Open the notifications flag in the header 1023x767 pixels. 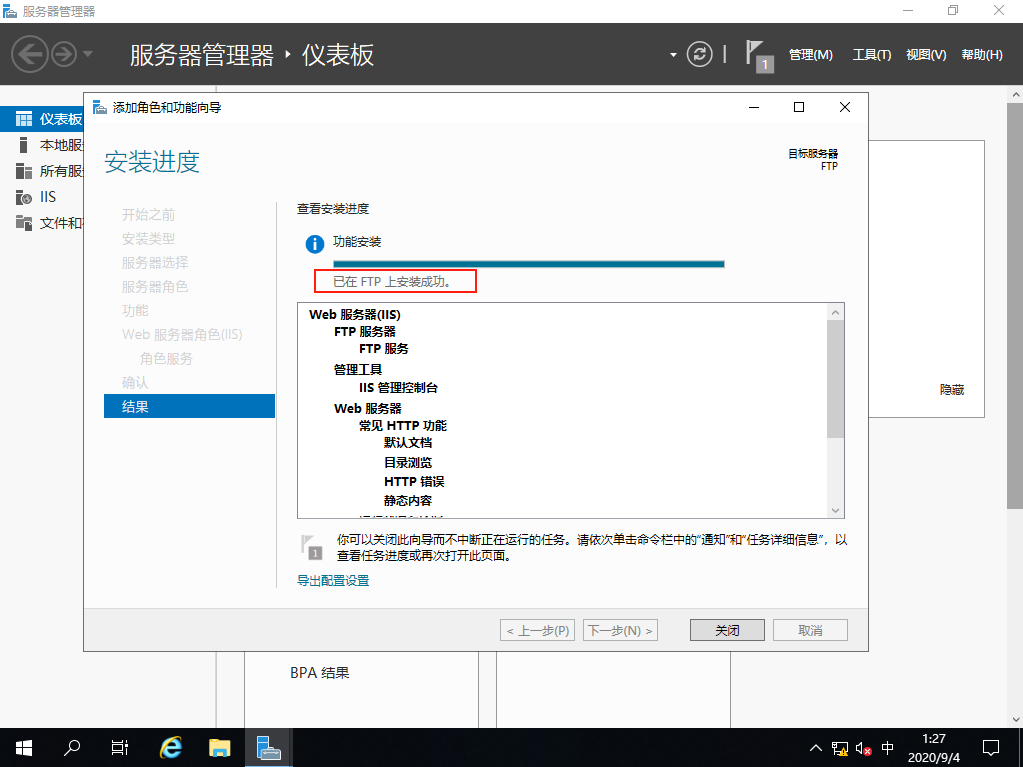pyautogui.click(x=759, y=56)
